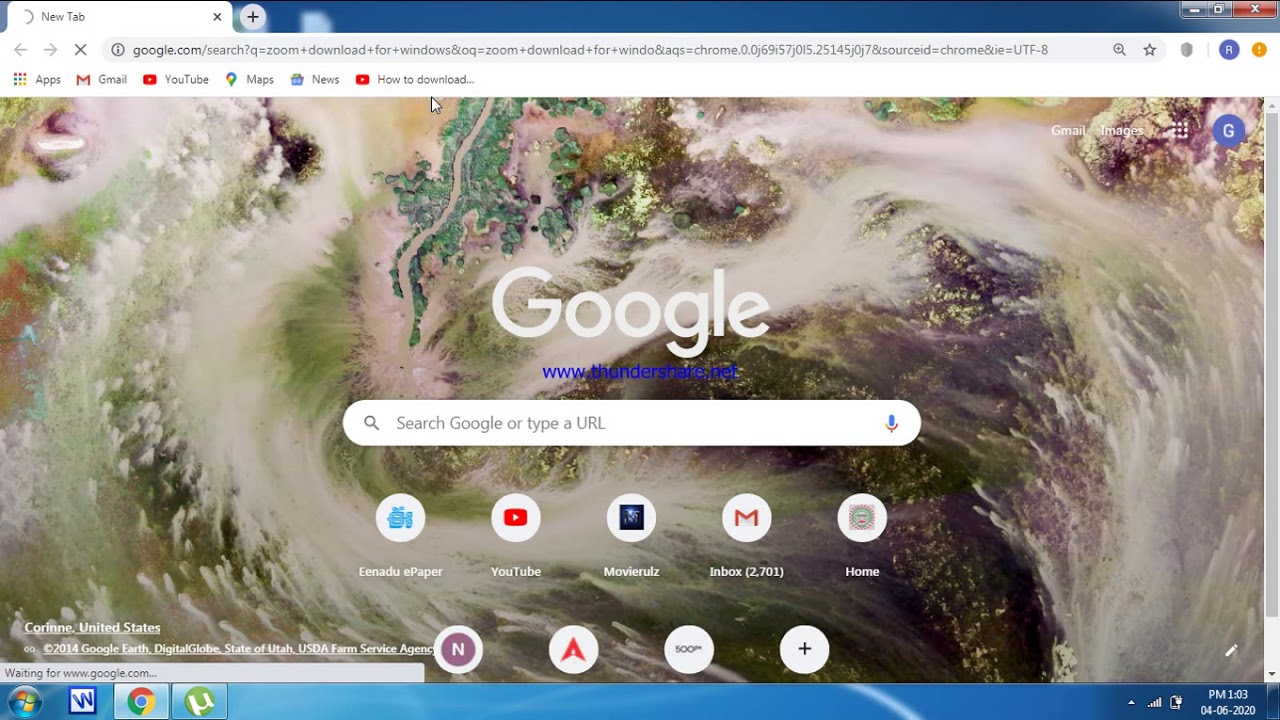Click the scrollbar up arrow
Viewport: 1280px width, 720px height.
click(1272, 104)
